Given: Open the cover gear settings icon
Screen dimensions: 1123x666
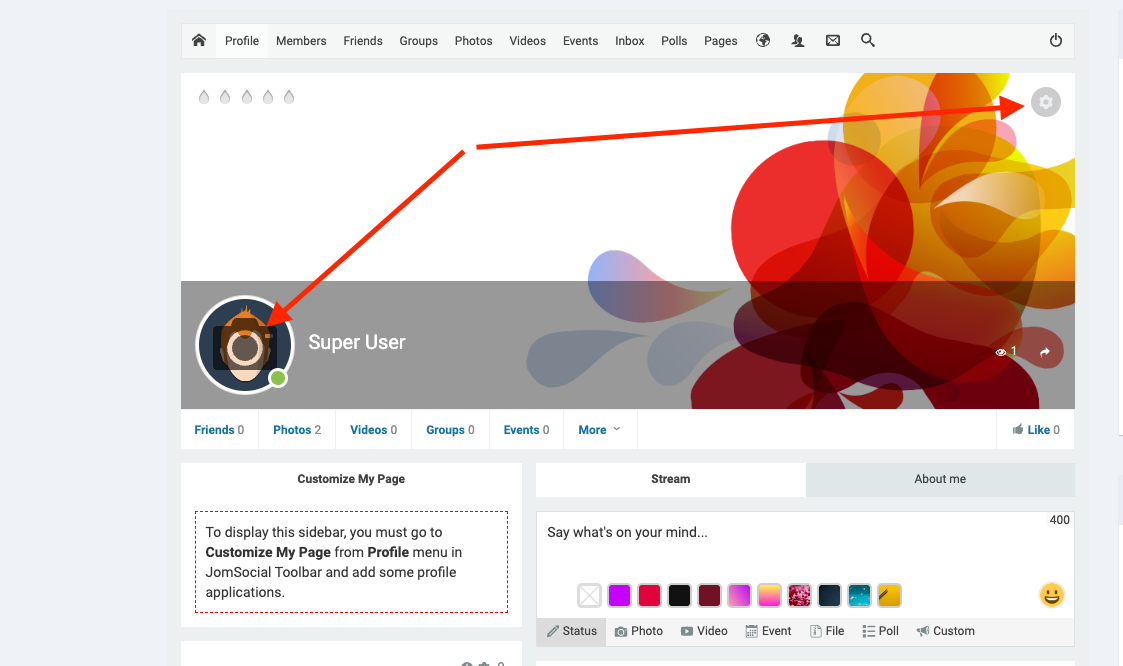Looking at the screenshot, I should [1046, 102].
